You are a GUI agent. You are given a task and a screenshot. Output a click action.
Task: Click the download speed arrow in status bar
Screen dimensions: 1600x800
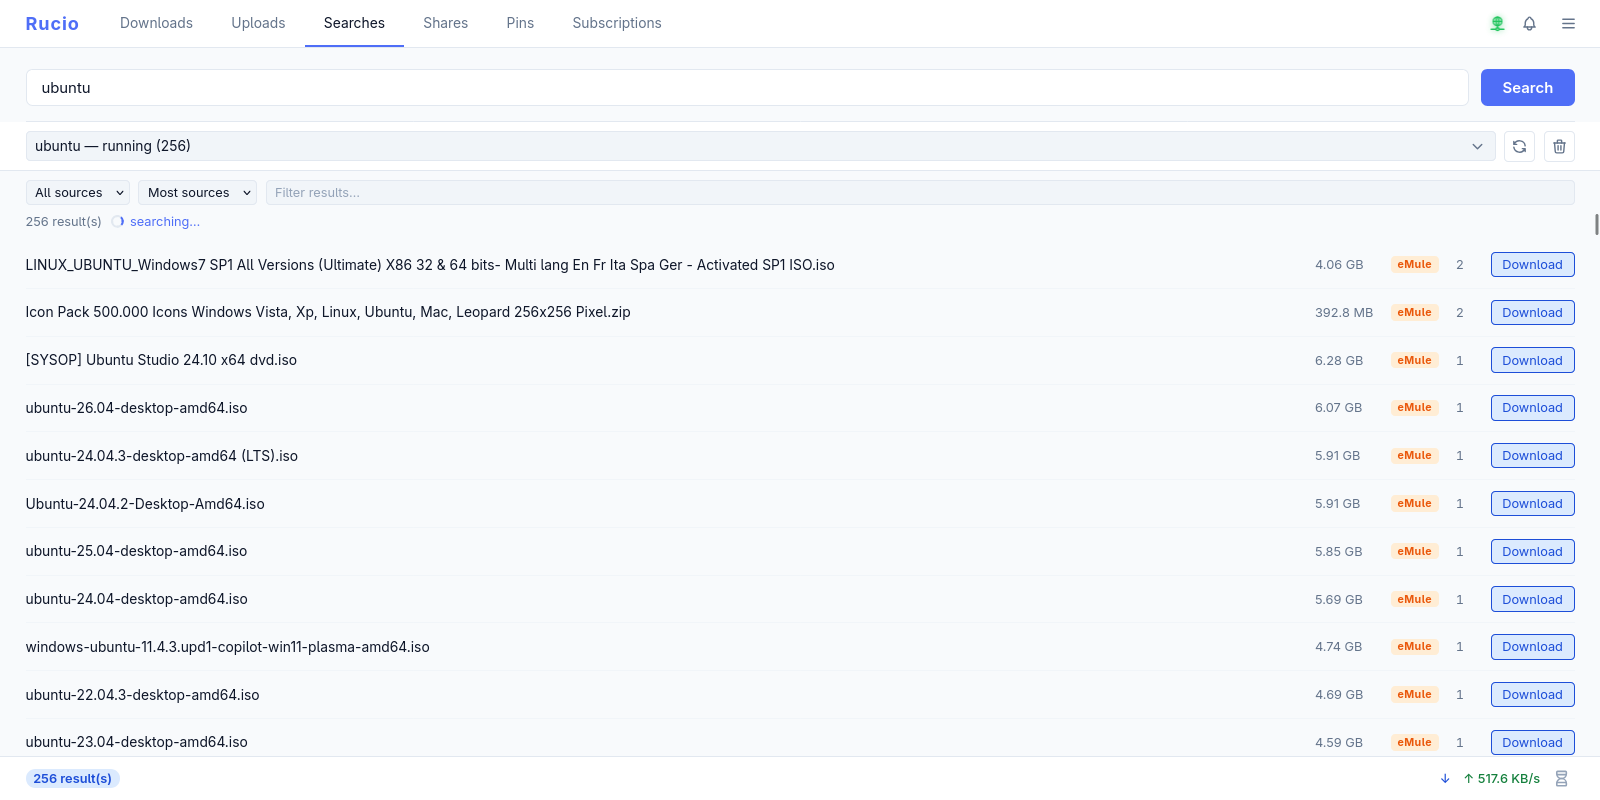pyautogui.click(x=1445, y=778)
